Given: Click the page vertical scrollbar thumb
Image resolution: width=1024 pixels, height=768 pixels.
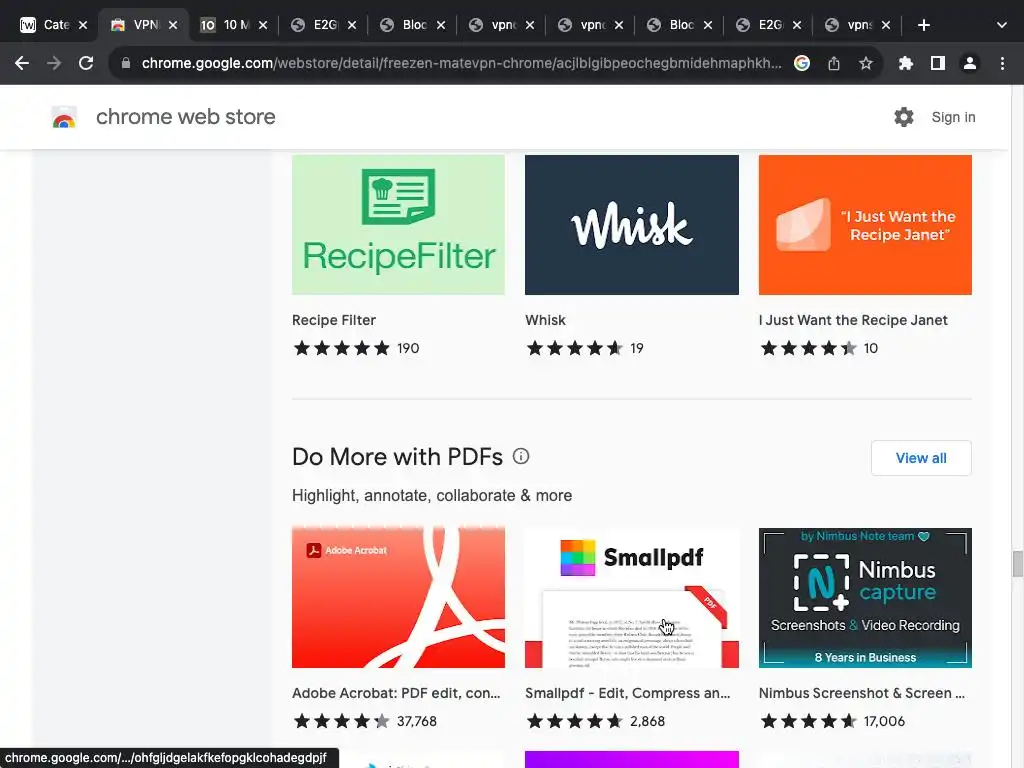Looking at the screenshot, I should (x=1017, y=564).
